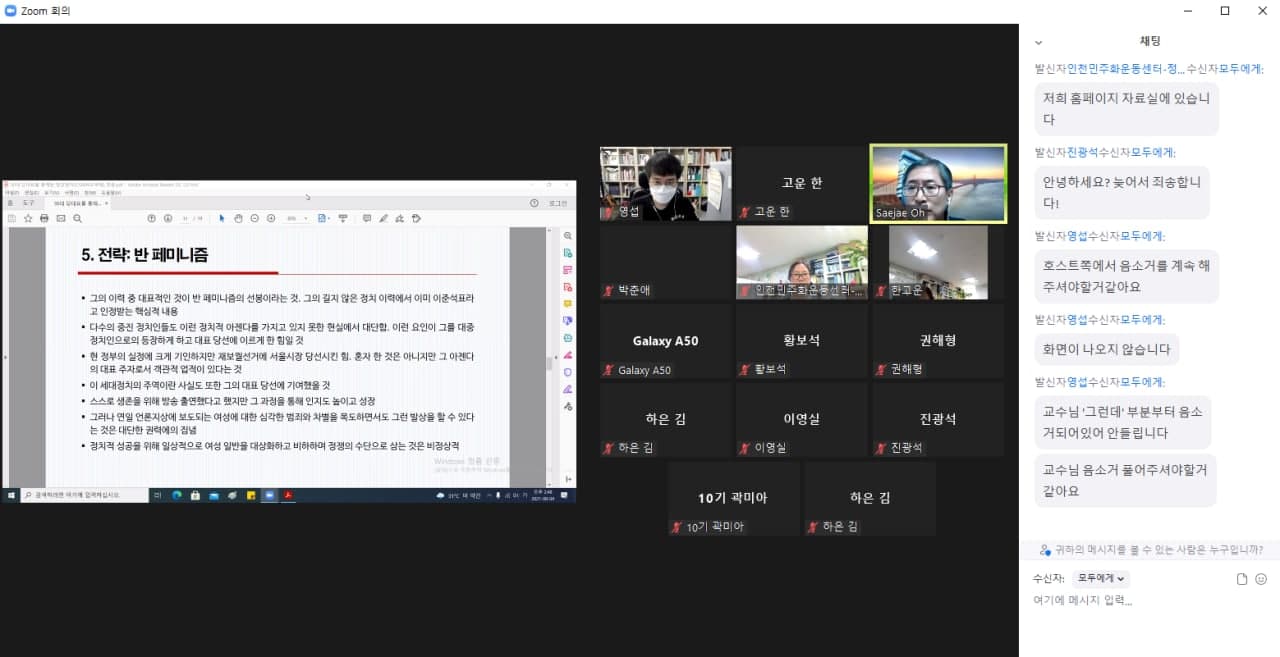Select Saejae Oh's highlighted video tile
The image size is (1280, 657).
coord(938,183)
